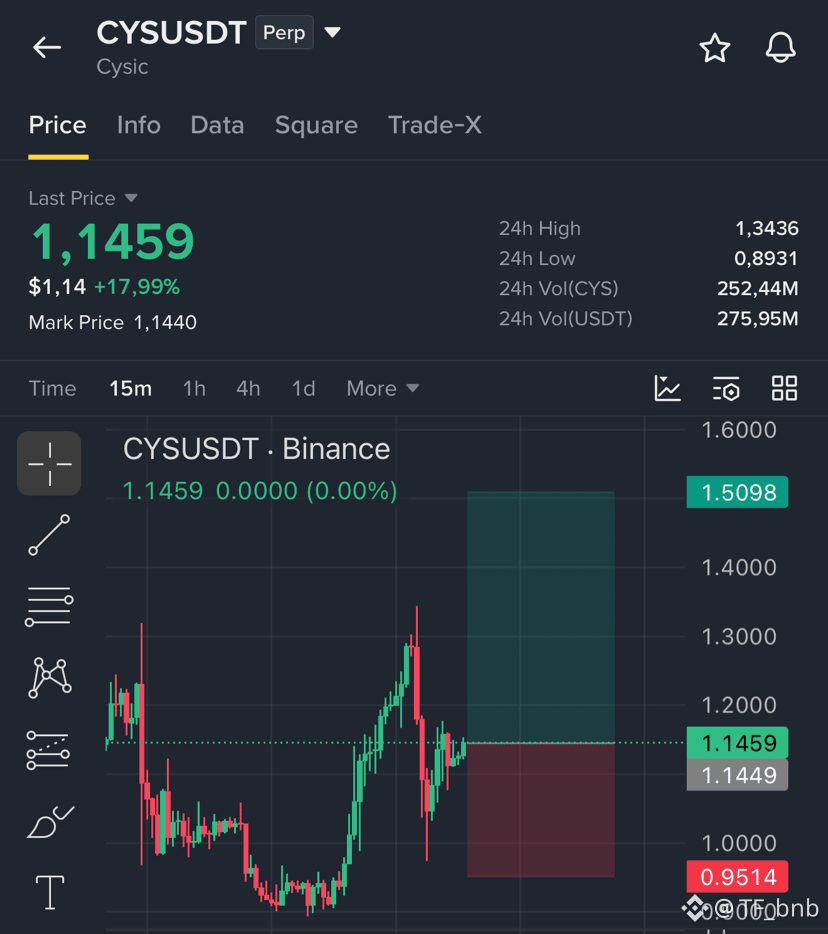The width and height of the screenshot is (828, 934).
Task: Click the 1.2000 axis label
Action: tap(739, 705)
